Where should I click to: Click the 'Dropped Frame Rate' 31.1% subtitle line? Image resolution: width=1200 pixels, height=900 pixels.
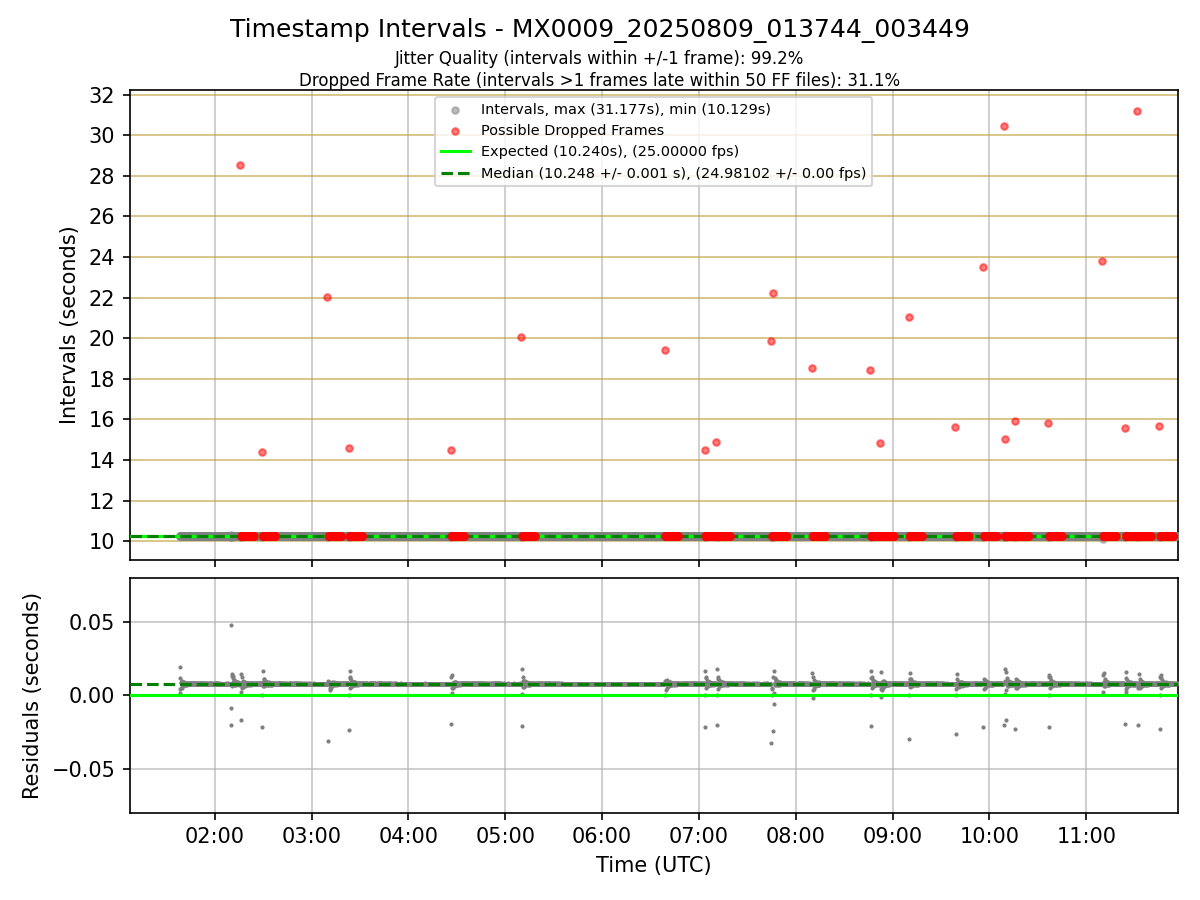pos(599,80)
